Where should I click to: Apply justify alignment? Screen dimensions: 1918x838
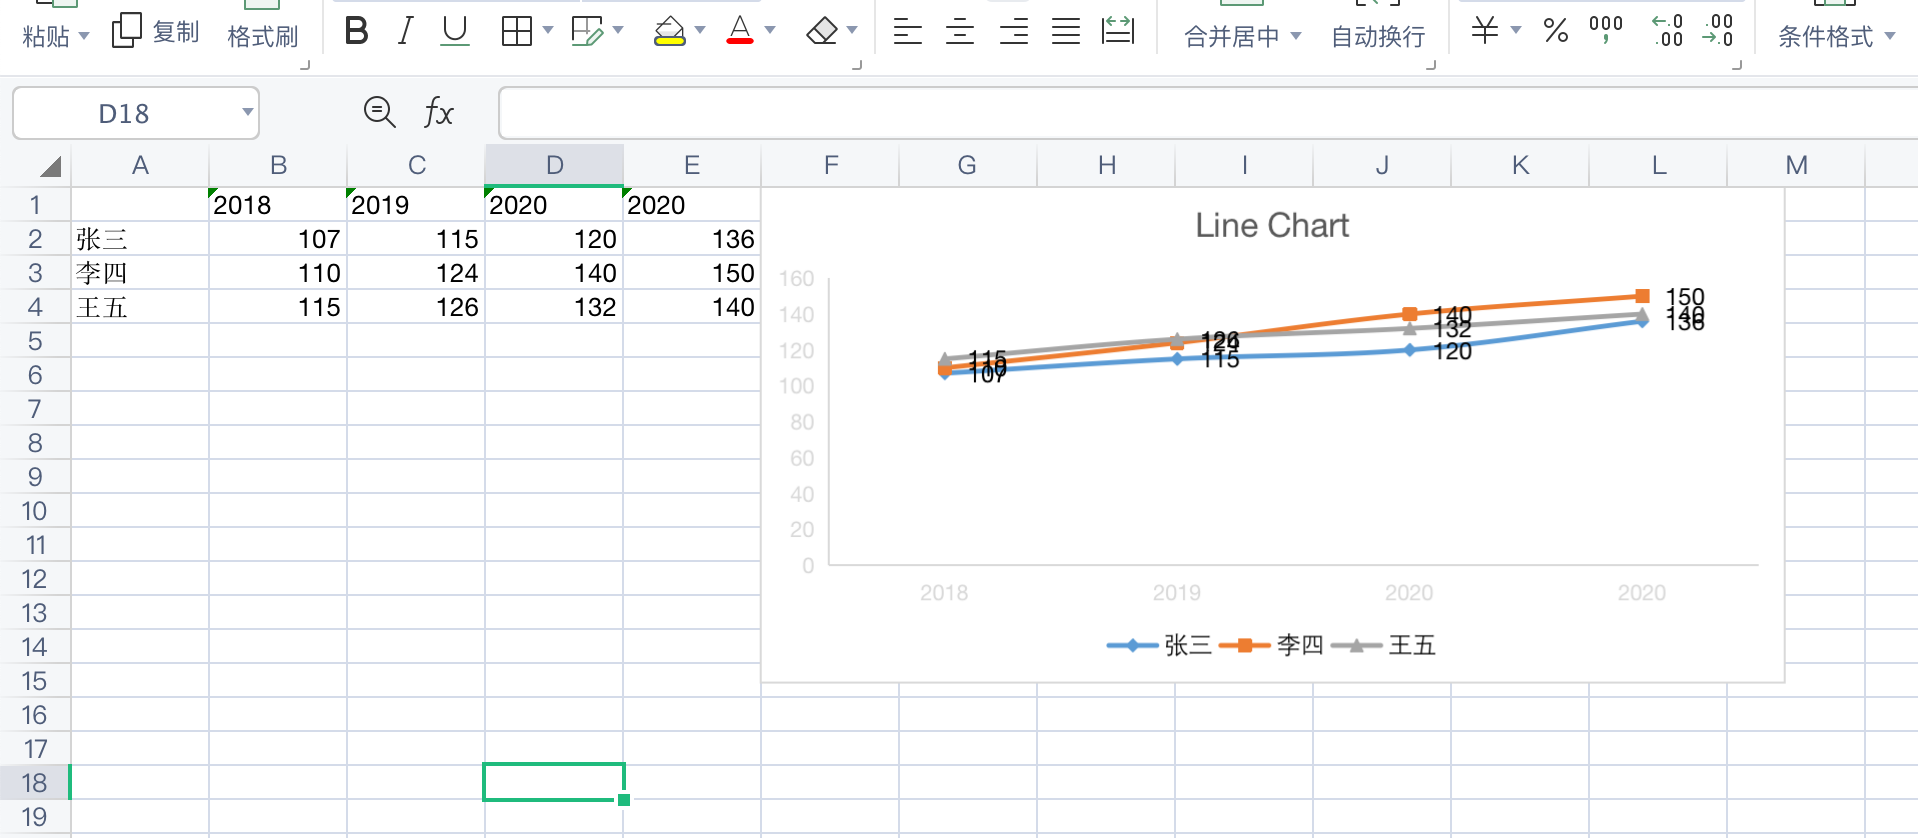pyautogui.click(x=1066, y=31)
